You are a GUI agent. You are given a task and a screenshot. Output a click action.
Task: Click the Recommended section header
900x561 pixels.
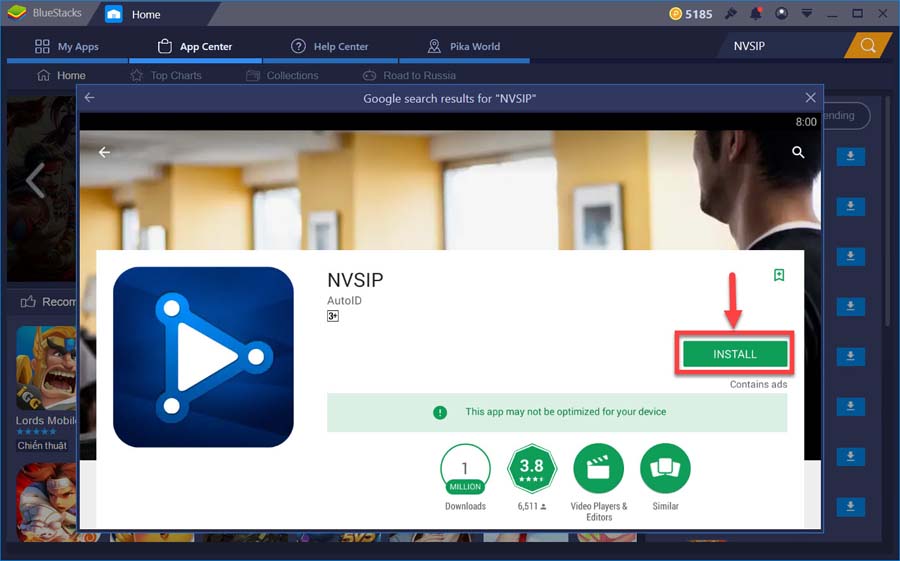[x=48, y=301]
